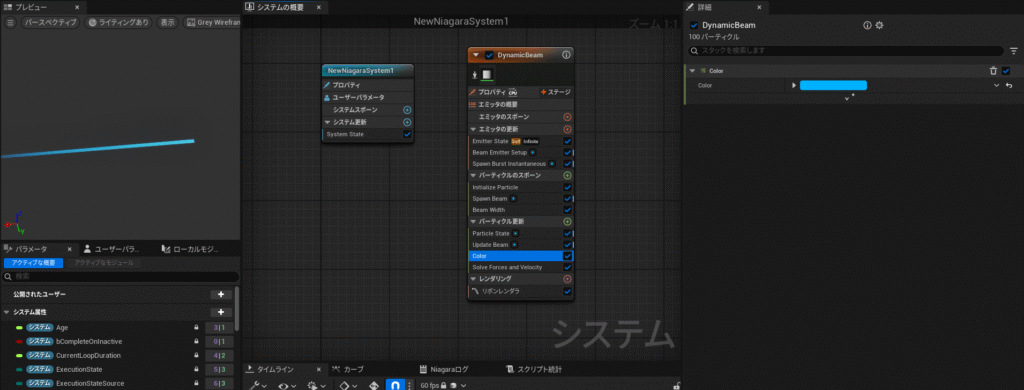The height and width of the screenshot is (390, 1024).
Task: Add module to システム更新 with plus icon
Action: (x=407, y=122)
